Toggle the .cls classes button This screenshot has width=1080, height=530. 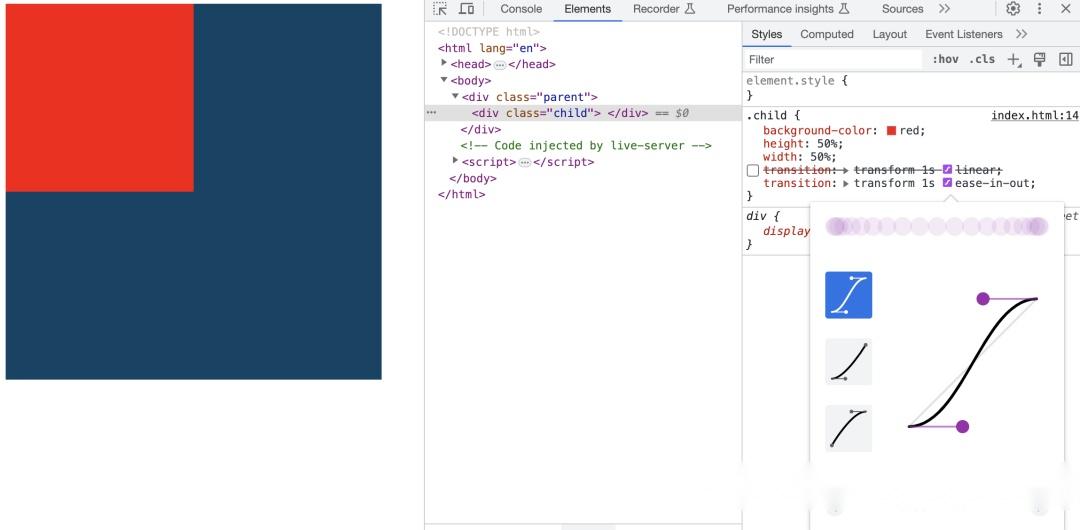[x=982, y=59]
